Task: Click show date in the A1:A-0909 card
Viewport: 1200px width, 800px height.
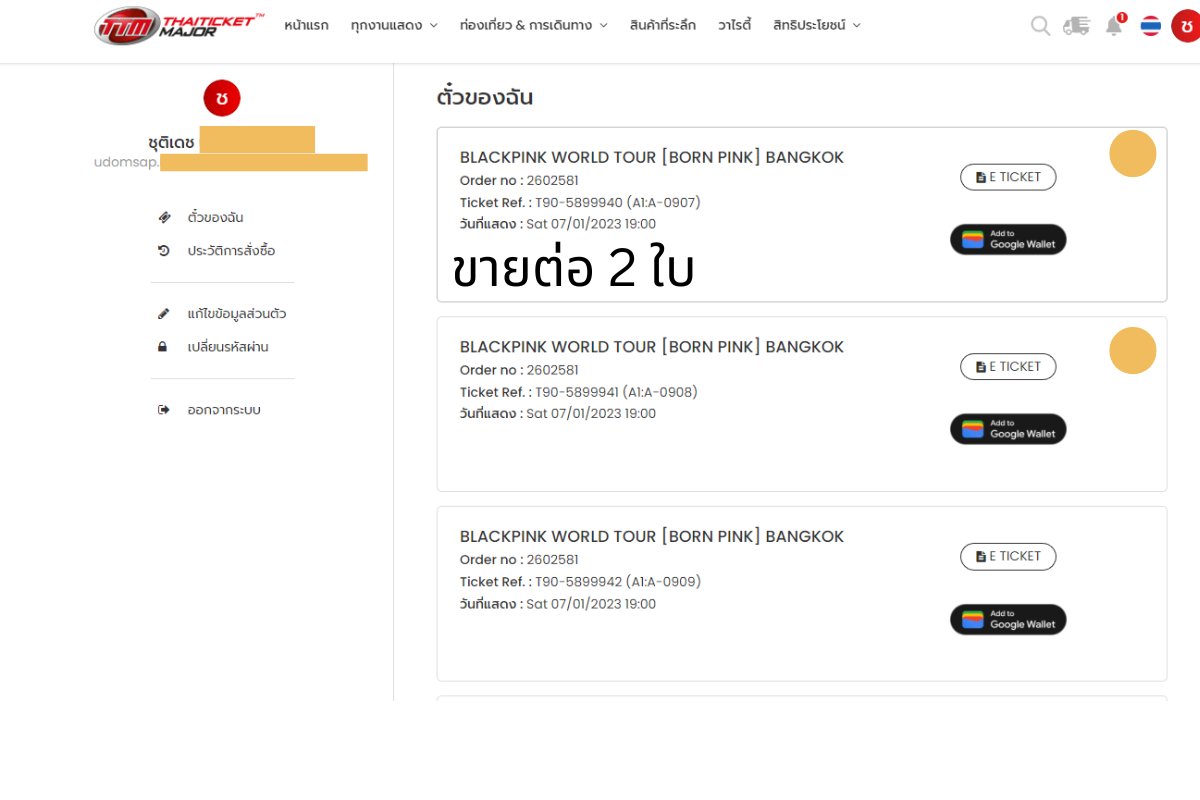Action: (x=558, y=604)
